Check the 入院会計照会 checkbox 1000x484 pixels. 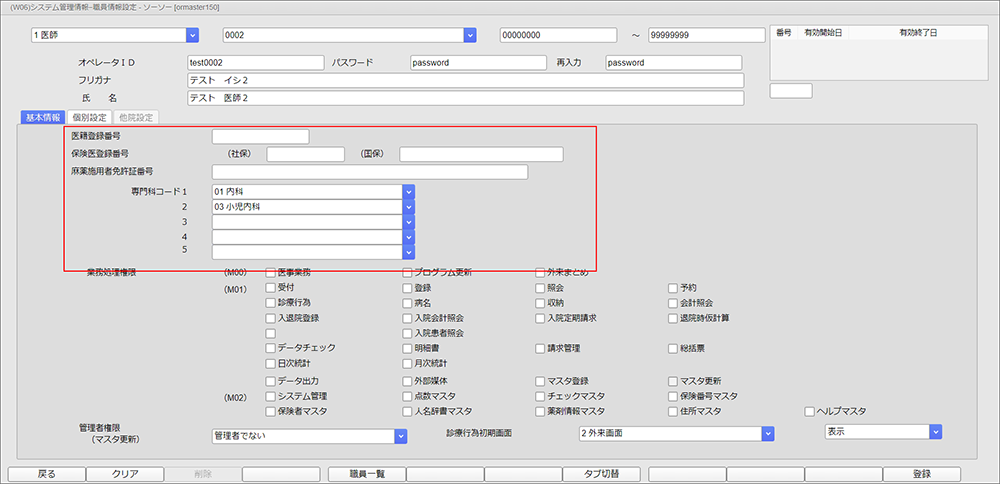408,318
